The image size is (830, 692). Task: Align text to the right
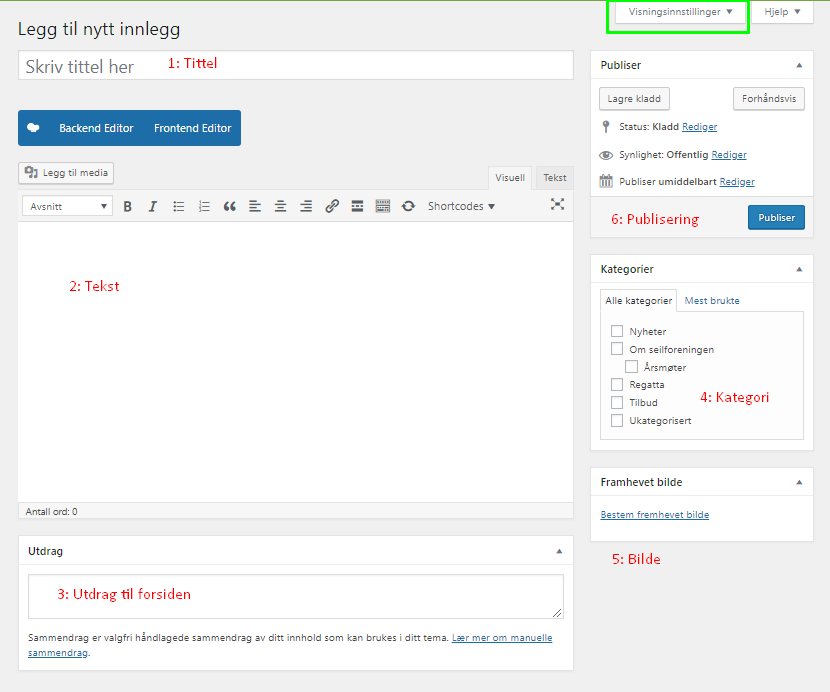point(306,206)
